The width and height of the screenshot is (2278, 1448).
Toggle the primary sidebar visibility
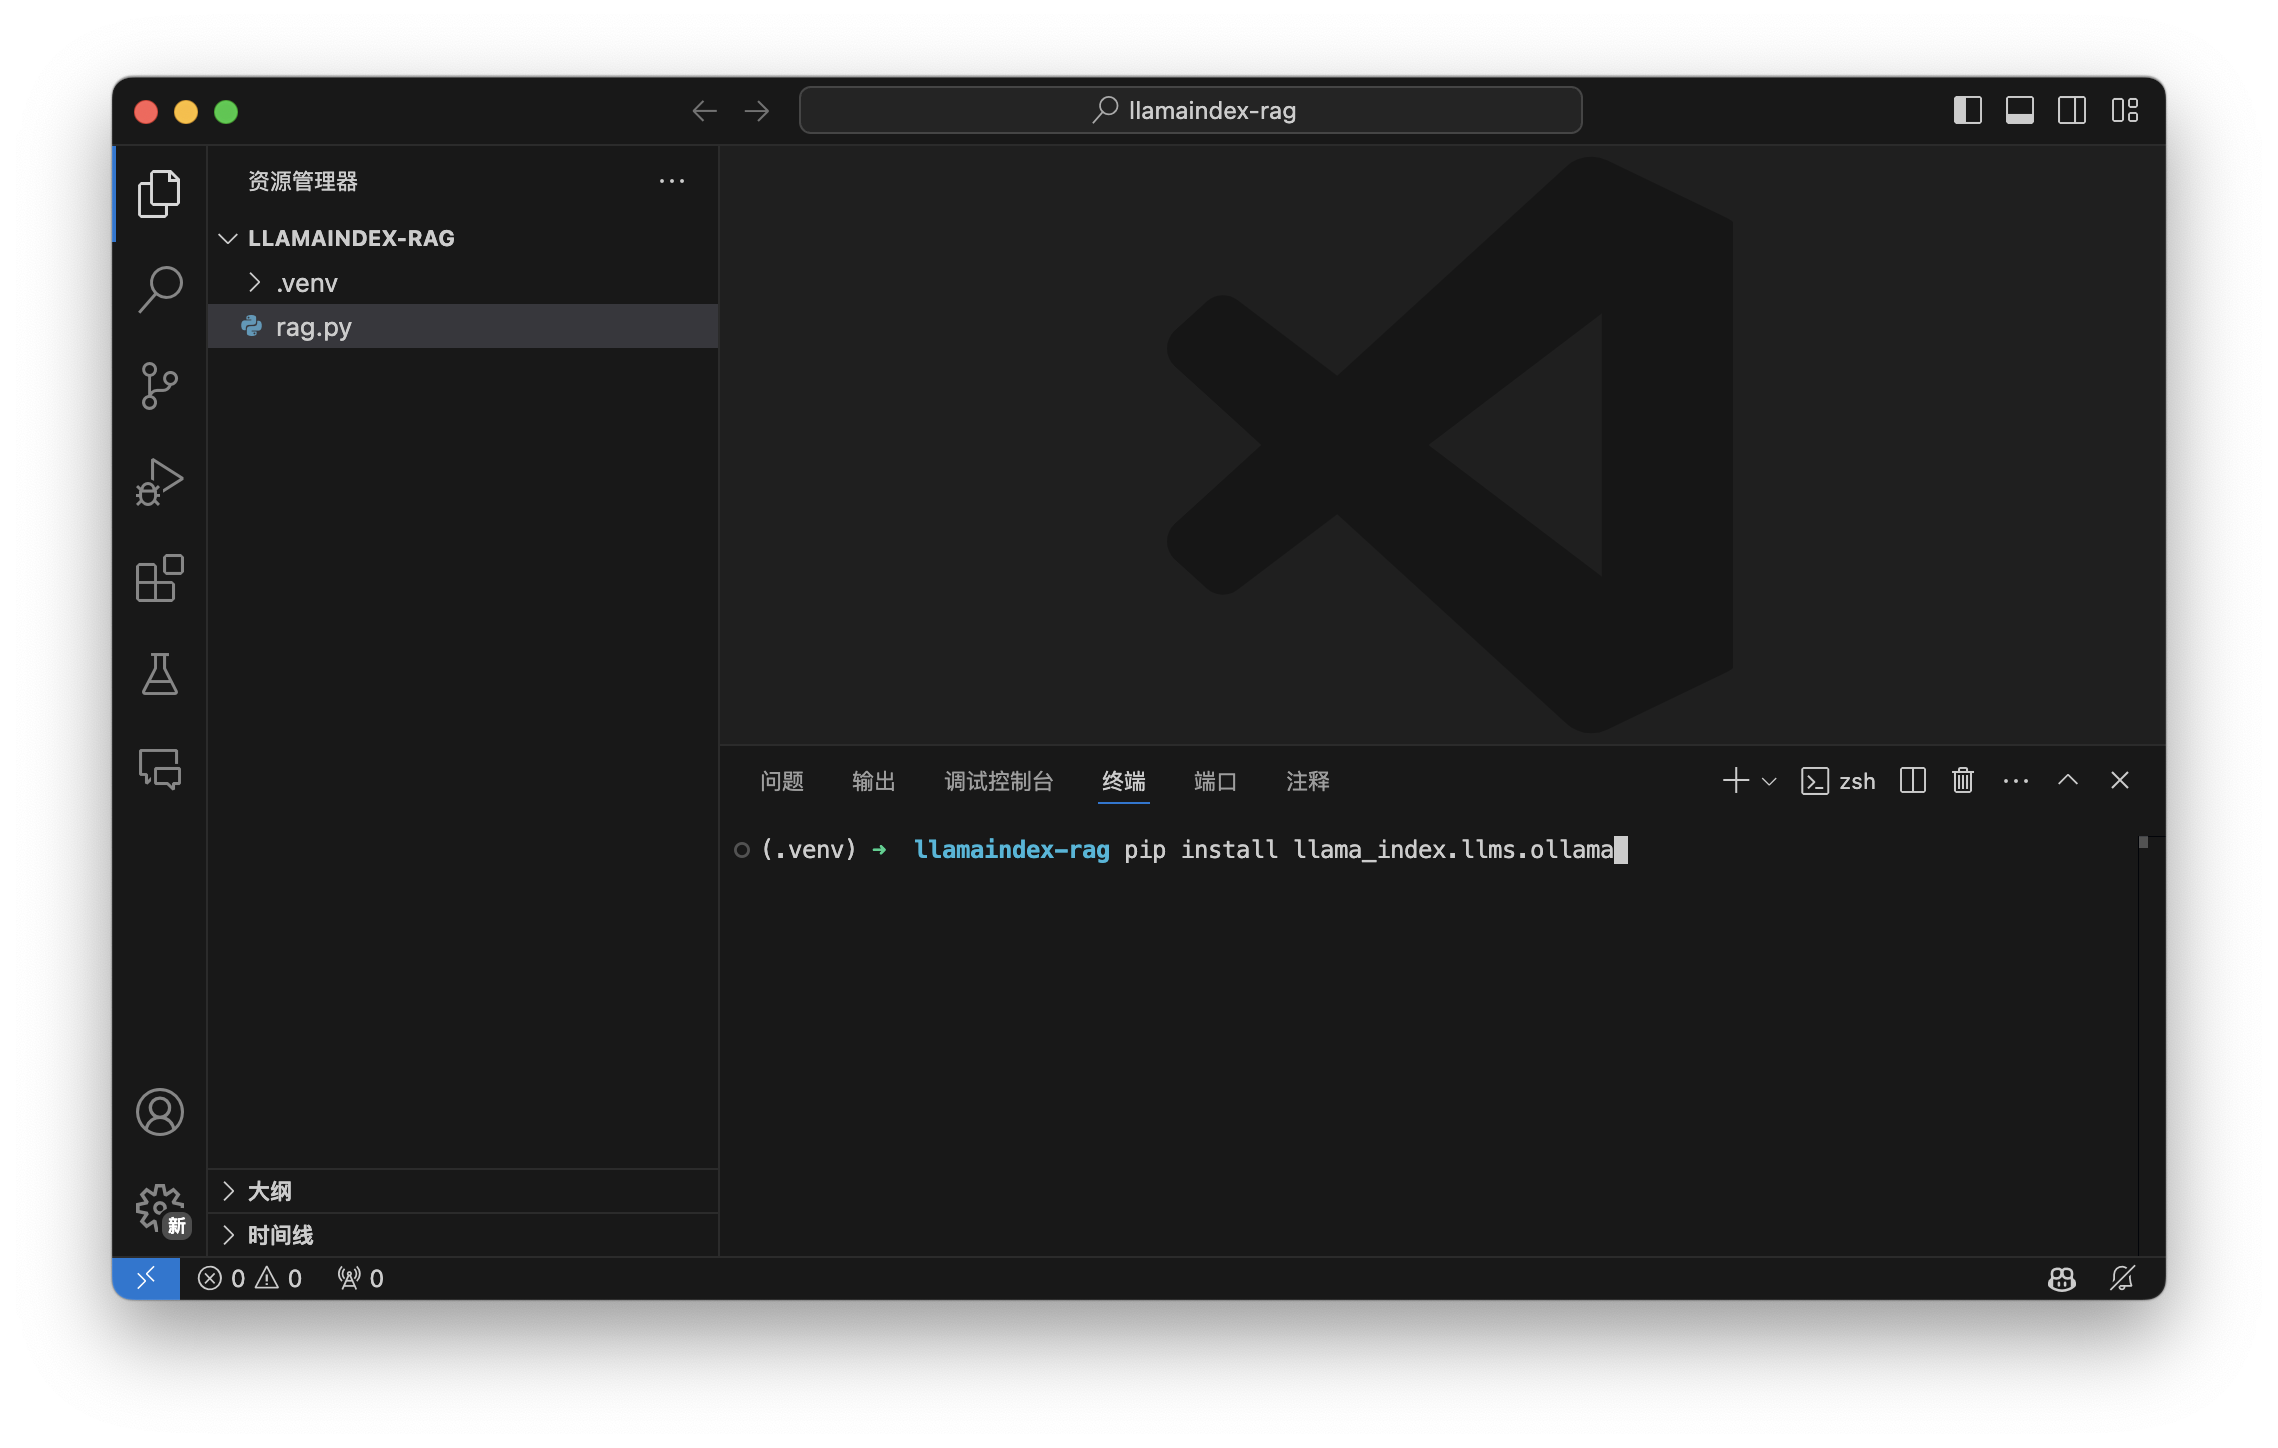pyautogui.click(x=1967, y=111)
